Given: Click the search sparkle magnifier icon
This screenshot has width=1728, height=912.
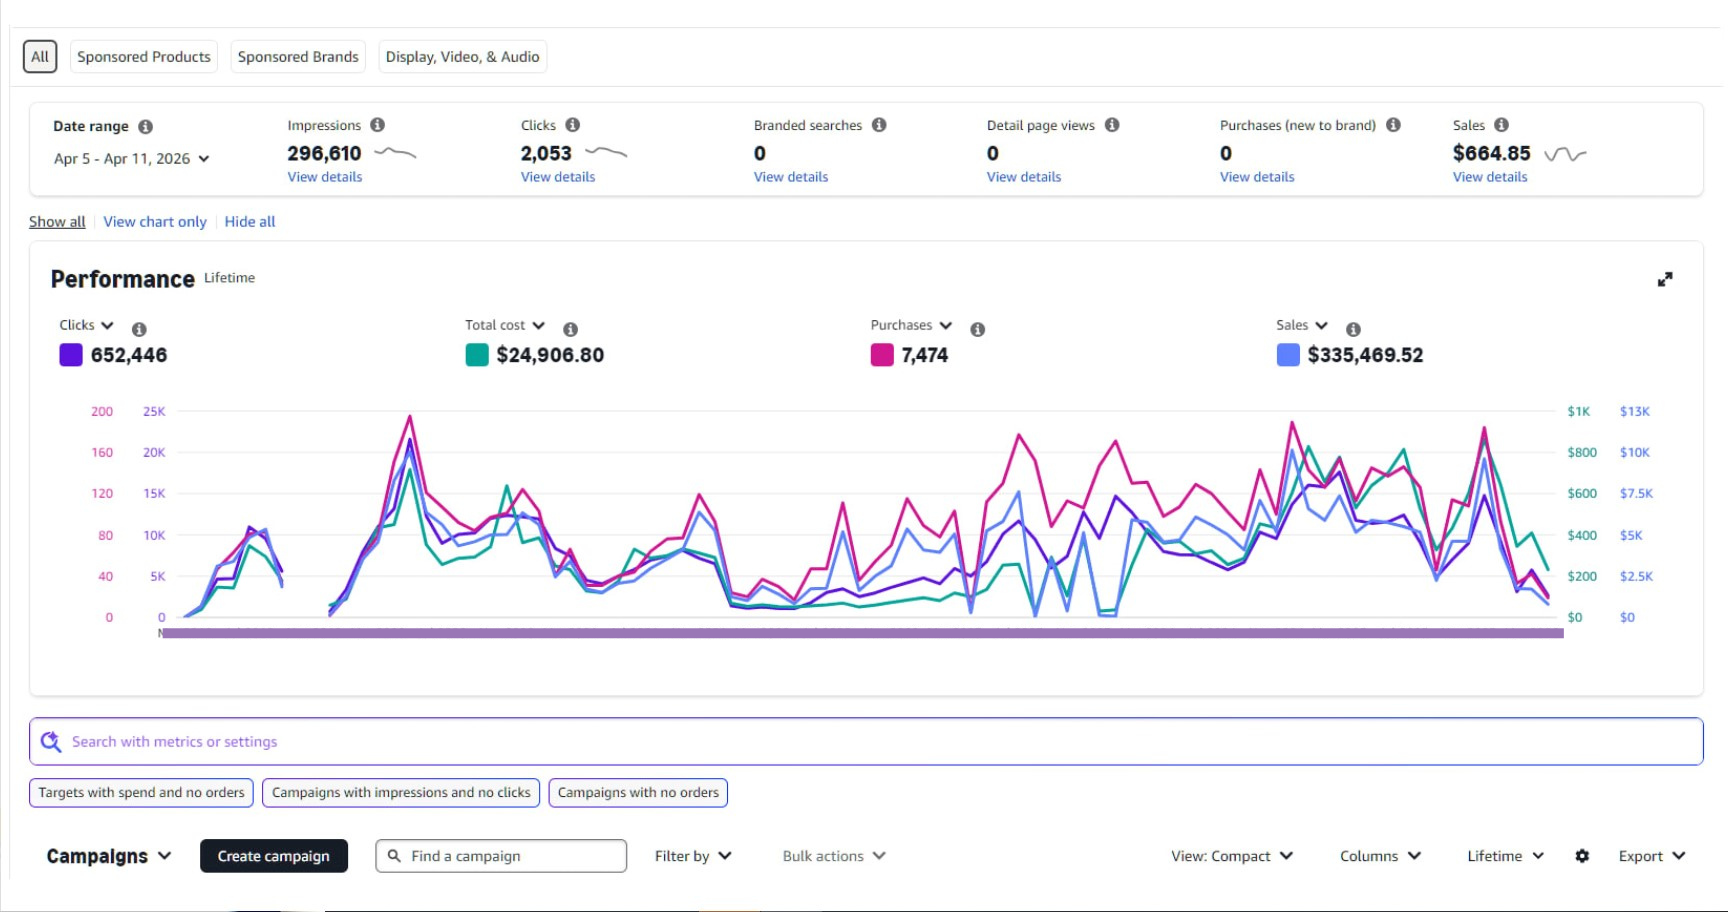Looking at the screenshot, I should 51,742.
